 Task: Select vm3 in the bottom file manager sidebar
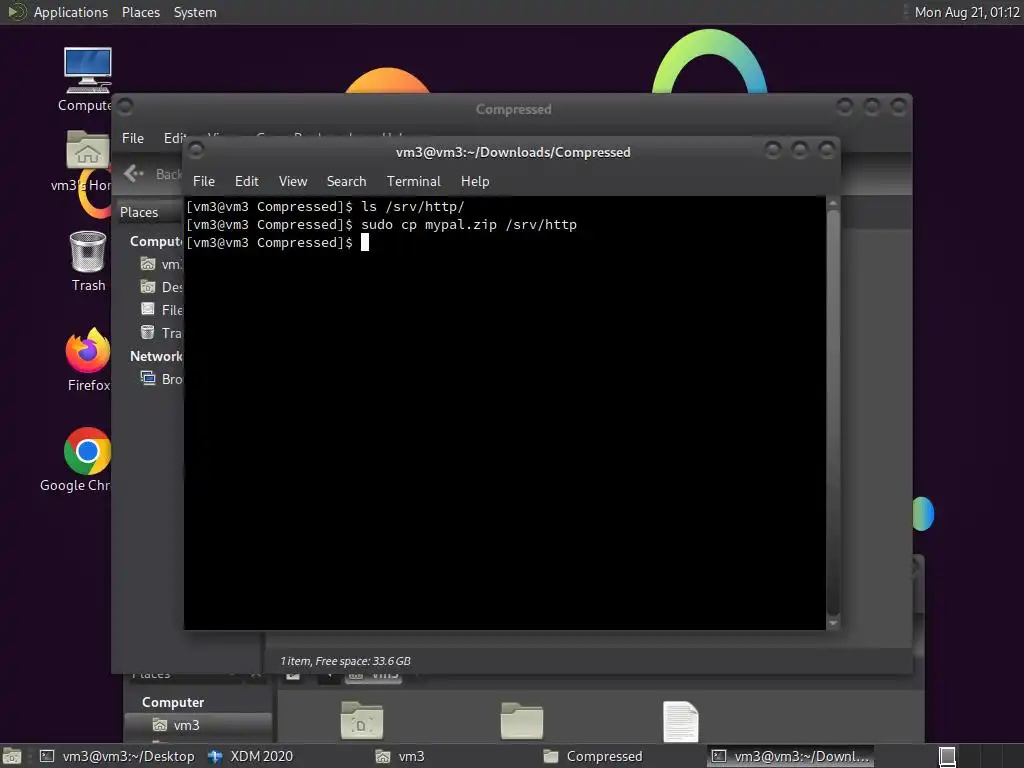pyautogui.click(x=197, y=725)
